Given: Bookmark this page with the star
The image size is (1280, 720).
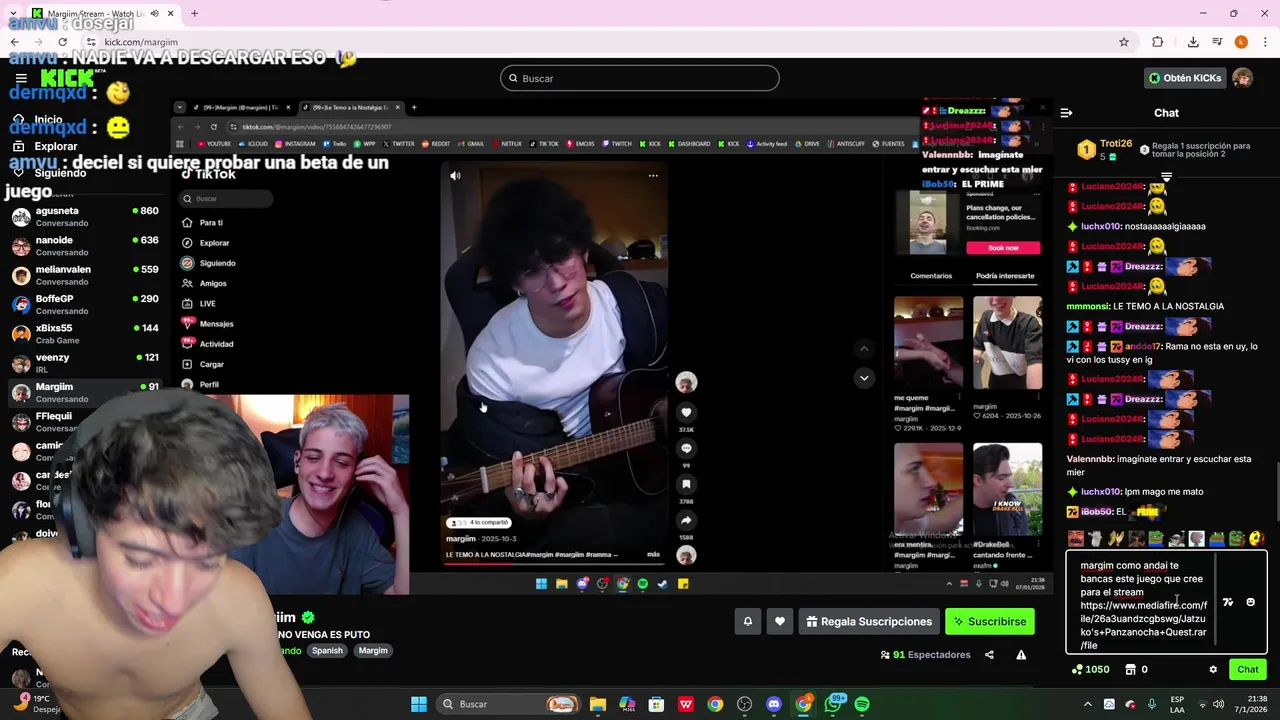Looking at the screenshot, I should pos(1124,42).
